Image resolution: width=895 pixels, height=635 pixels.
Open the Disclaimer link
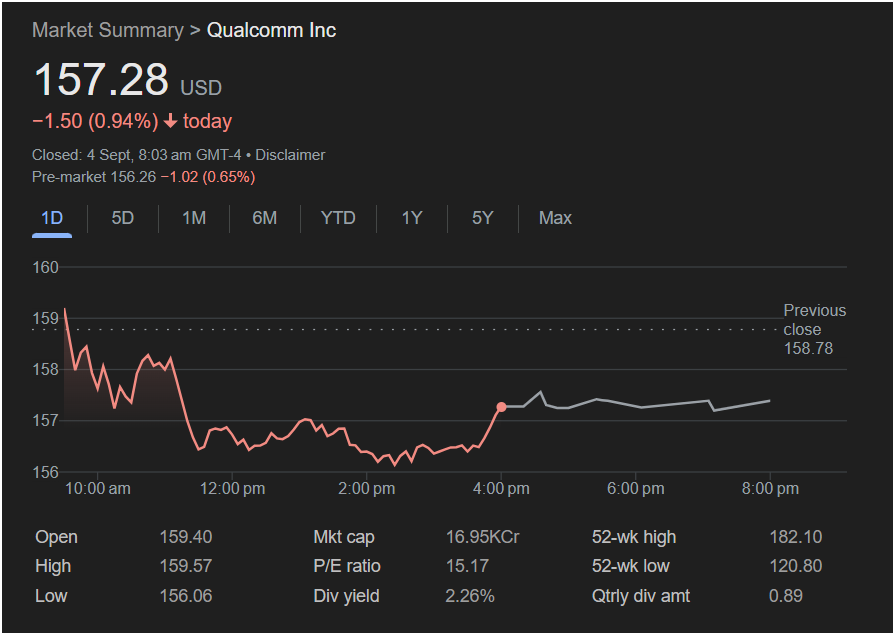coord(290,155)
